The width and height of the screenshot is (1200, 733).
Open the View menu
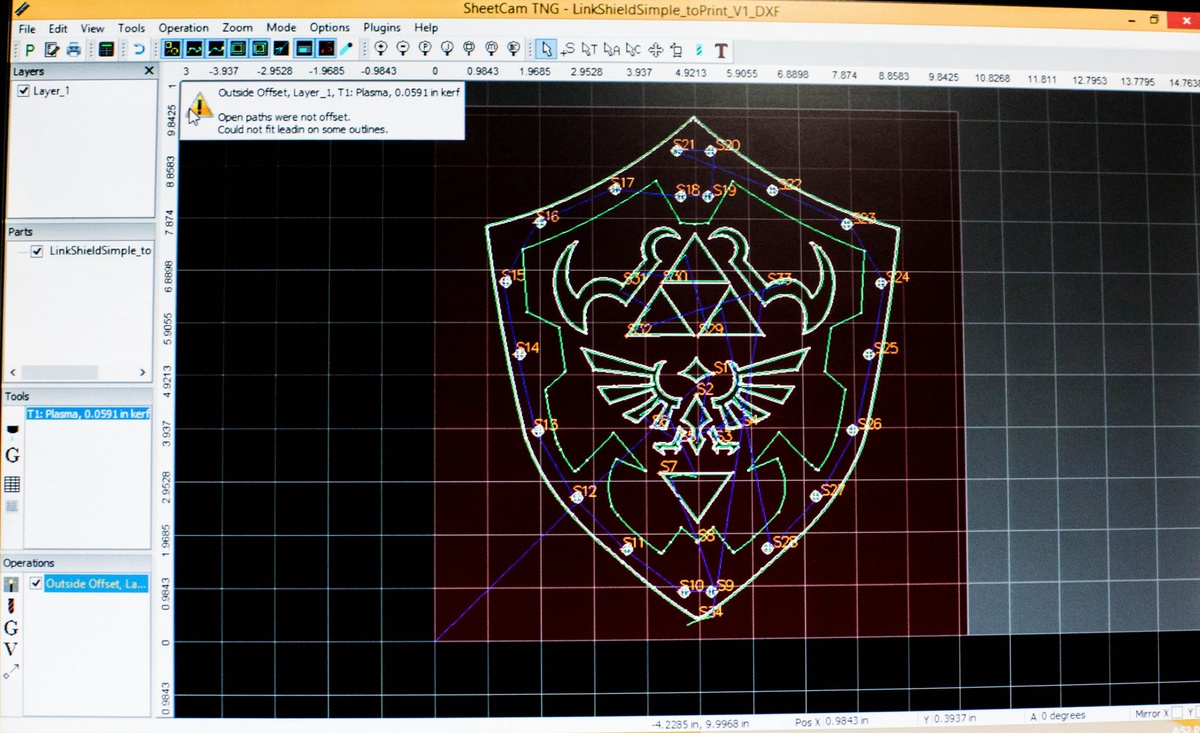[x=92, y=28]
